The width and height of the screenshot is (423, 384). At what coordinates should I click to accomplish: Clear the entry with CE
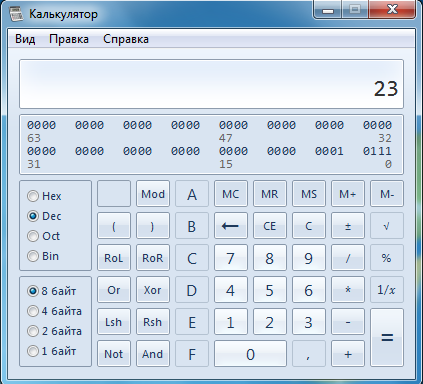[270, 226]
